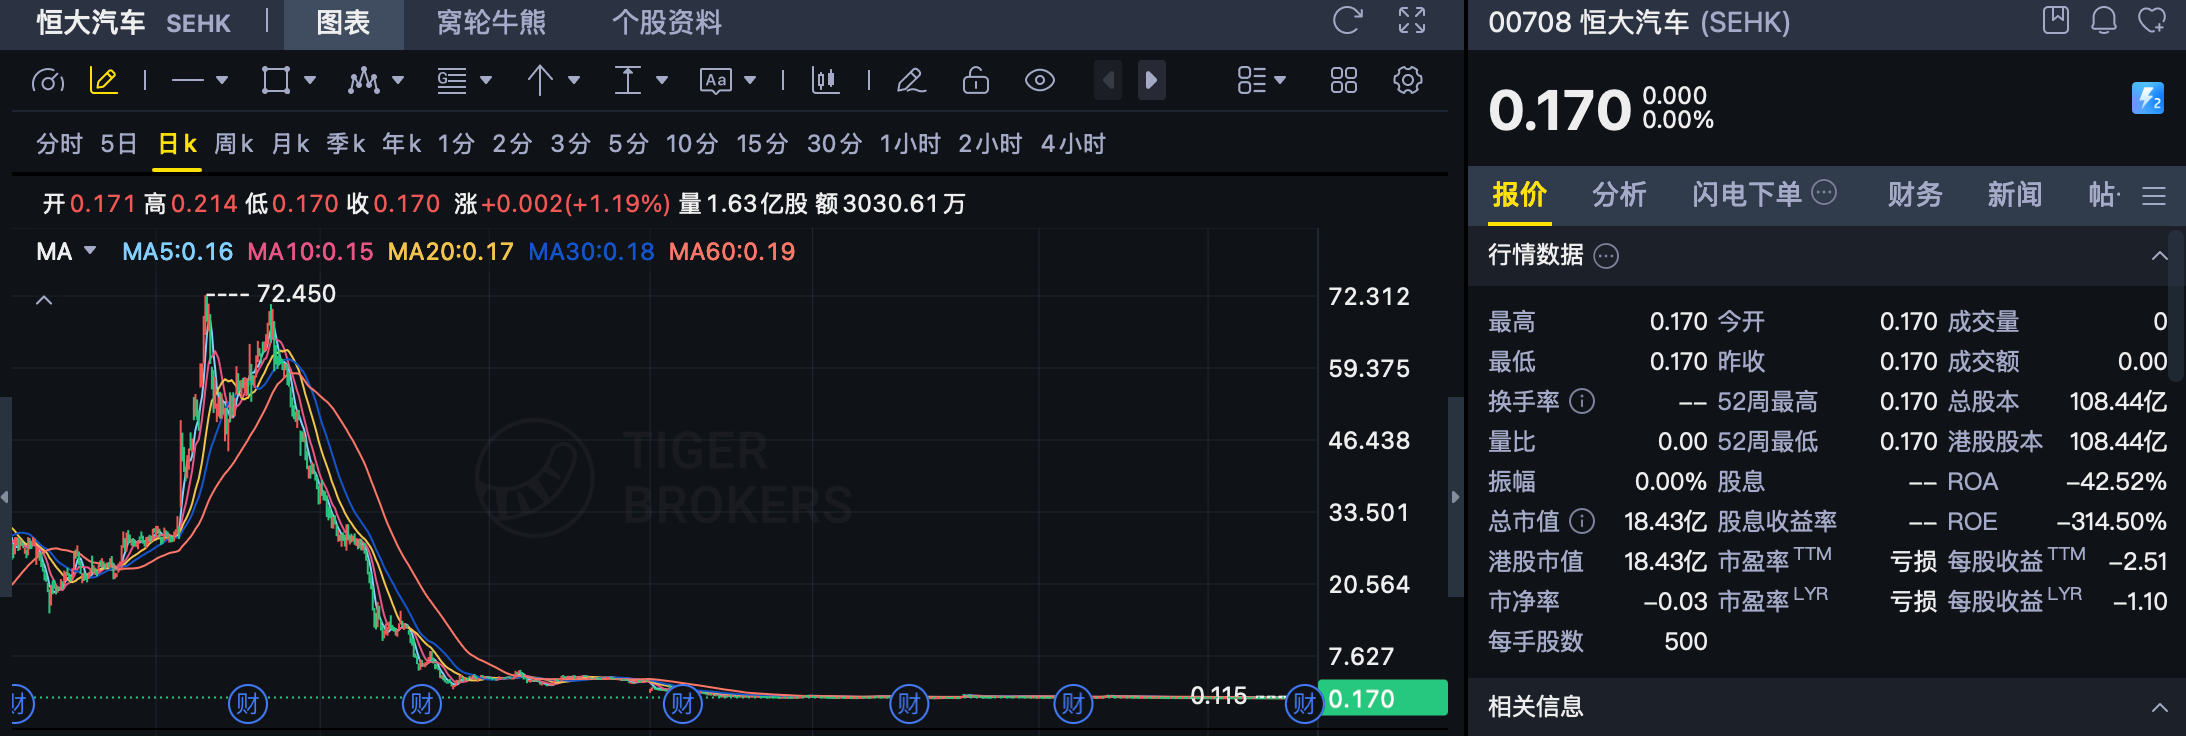Open the list layout dropdown
This screenshot has height=736, width=2186.
1262,80
